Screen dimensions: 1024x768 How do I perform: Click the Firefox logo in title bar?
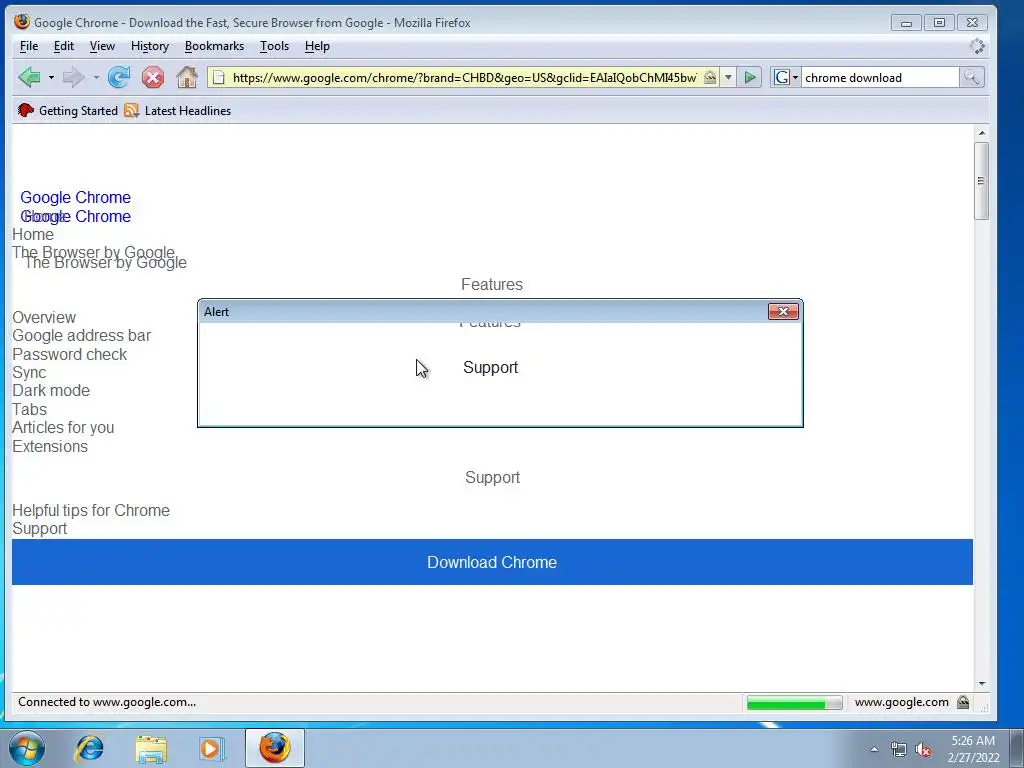(22, 22)
